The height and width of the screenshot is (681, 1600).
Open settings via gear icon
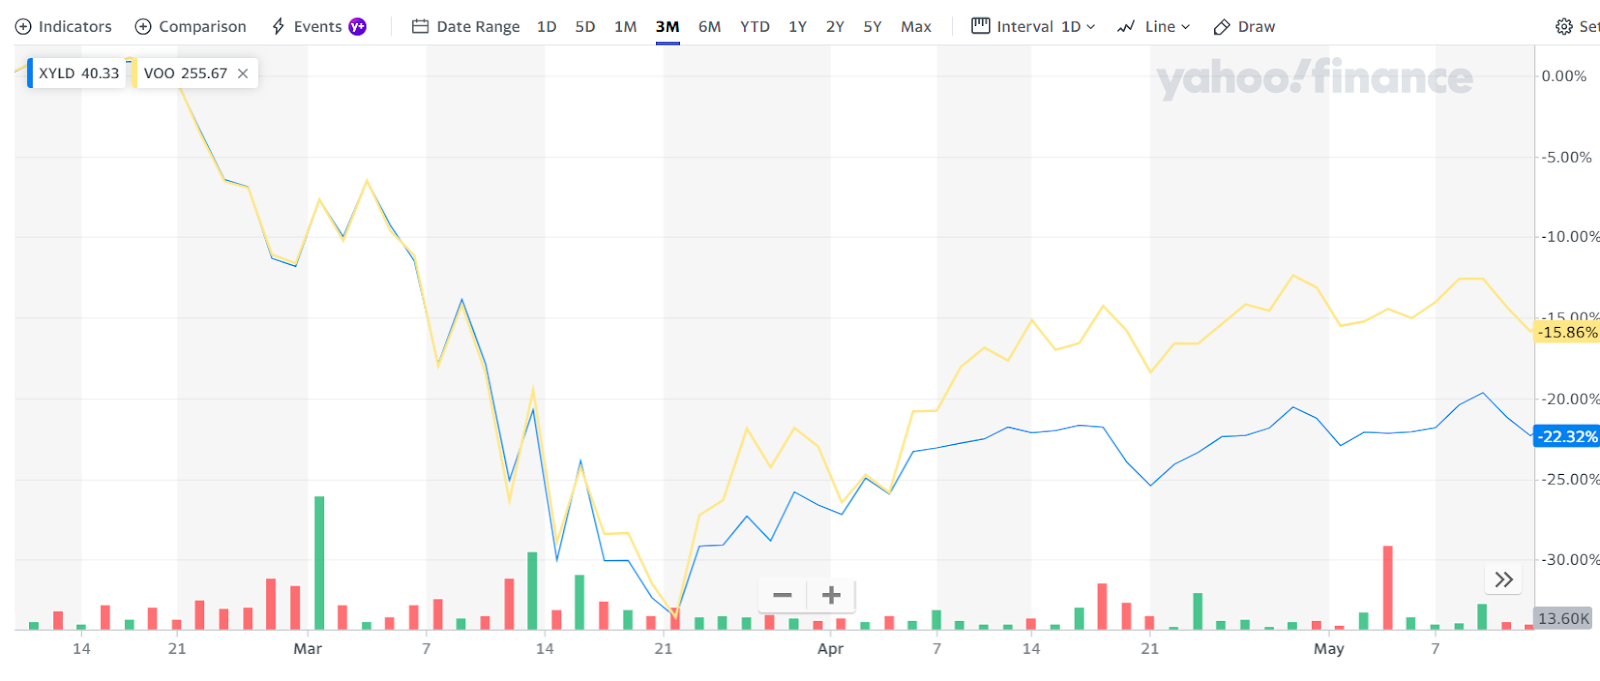tap(1564, 27)
